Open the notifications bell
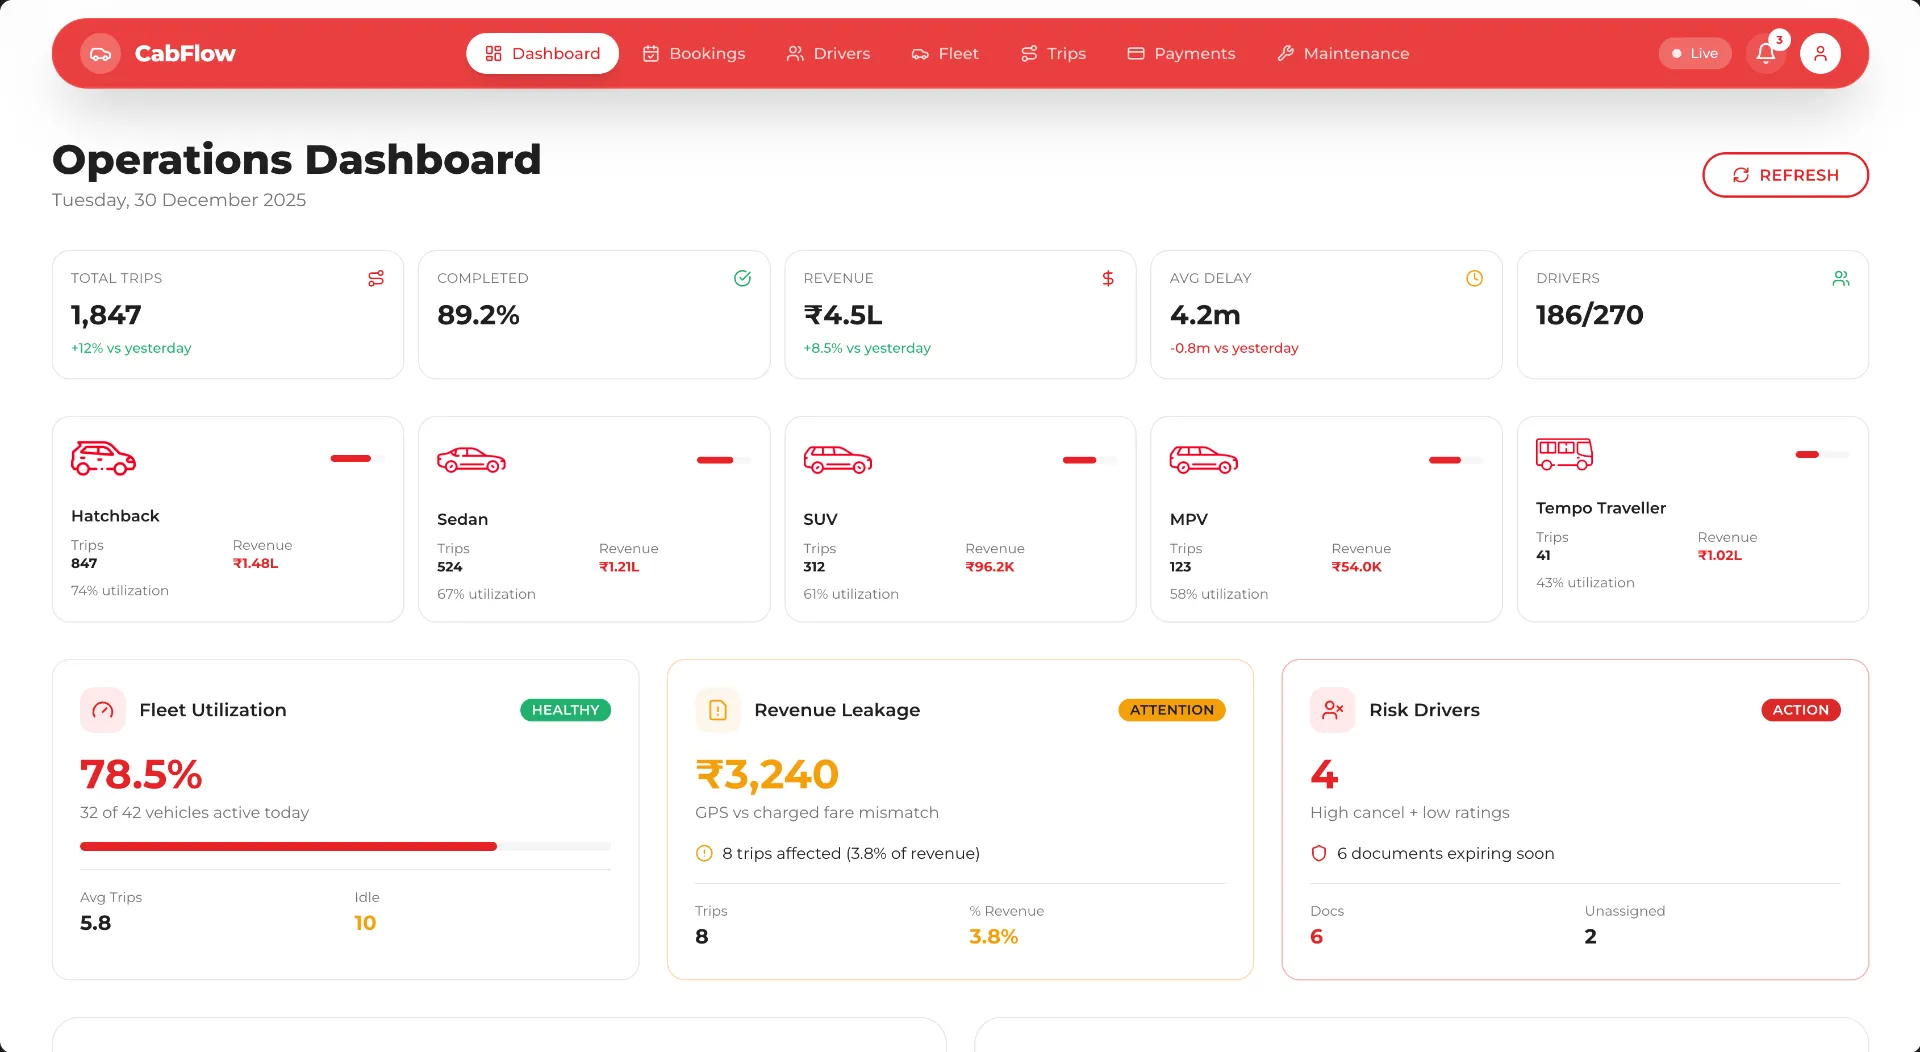The image size is (1920, 1052). tap(1766, 54)
